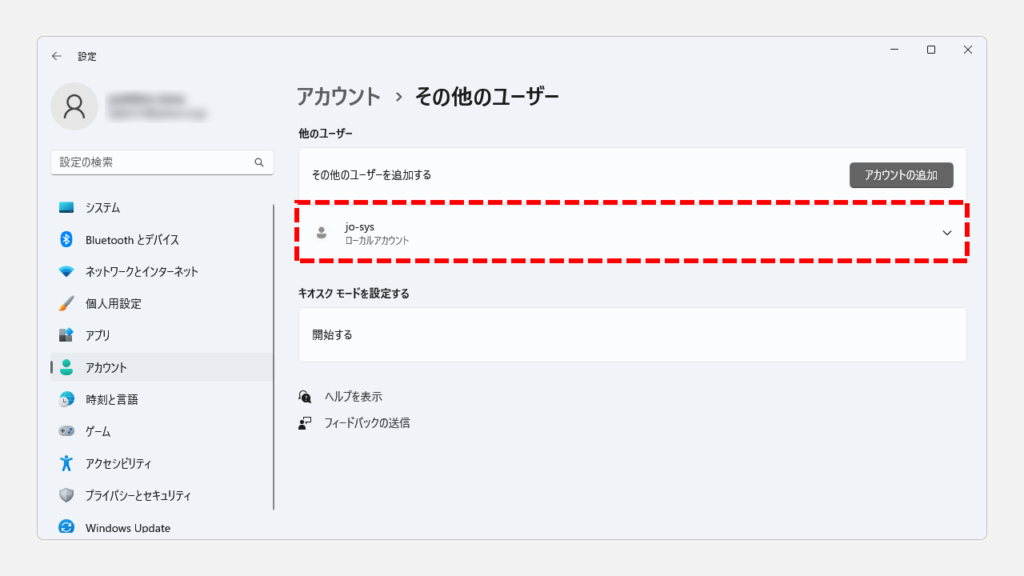The height and width of the screenshot is (576, 1024).
Task: Open the ヘルプを表示 link
Action: pos(353,396)
